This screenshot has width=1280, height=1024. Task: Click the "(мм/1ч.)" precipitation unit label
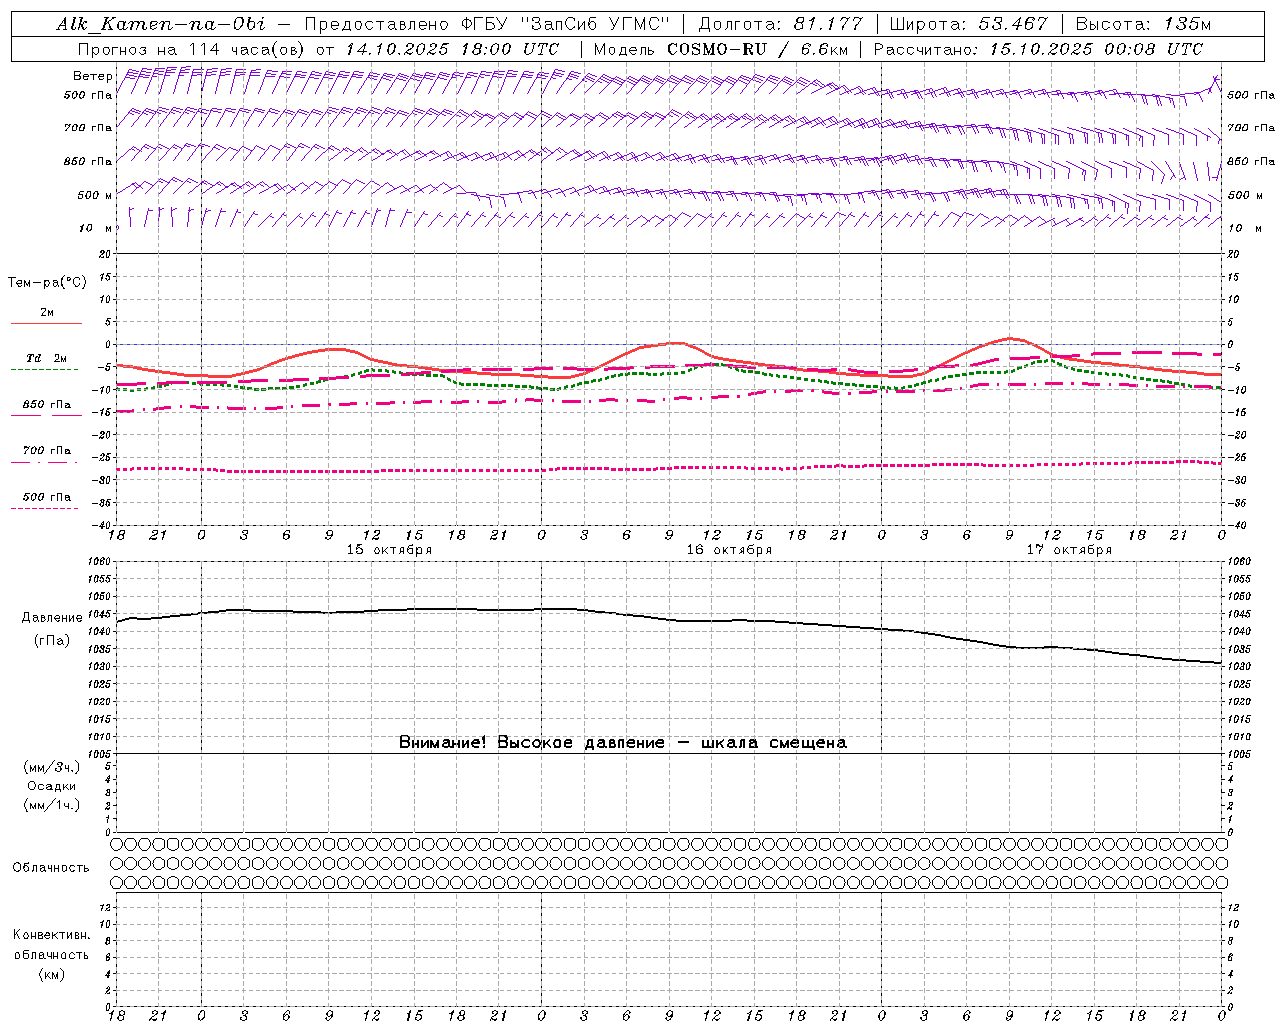pos(52,805)
